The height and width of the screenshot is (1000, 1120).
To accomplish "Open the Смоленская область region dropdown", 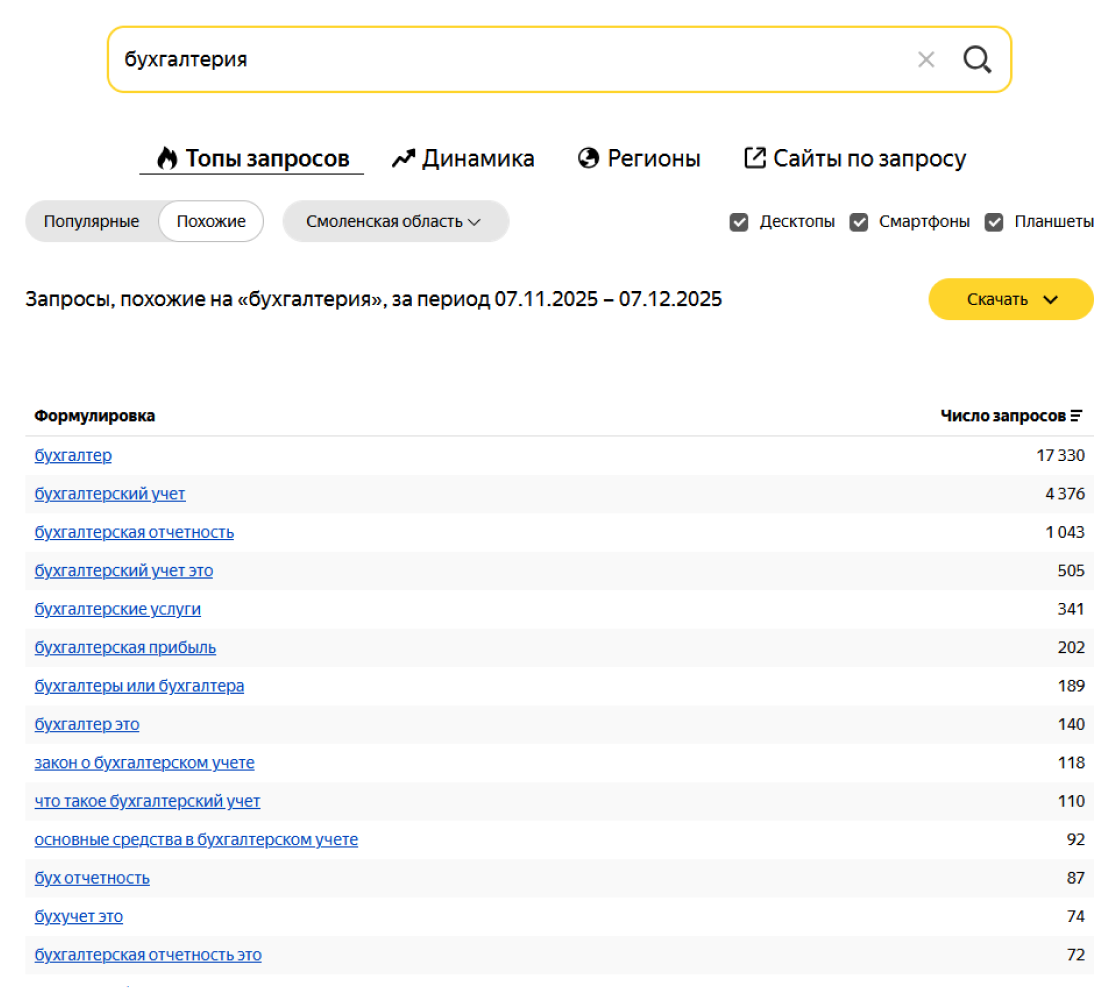I will tap(396, 221).
